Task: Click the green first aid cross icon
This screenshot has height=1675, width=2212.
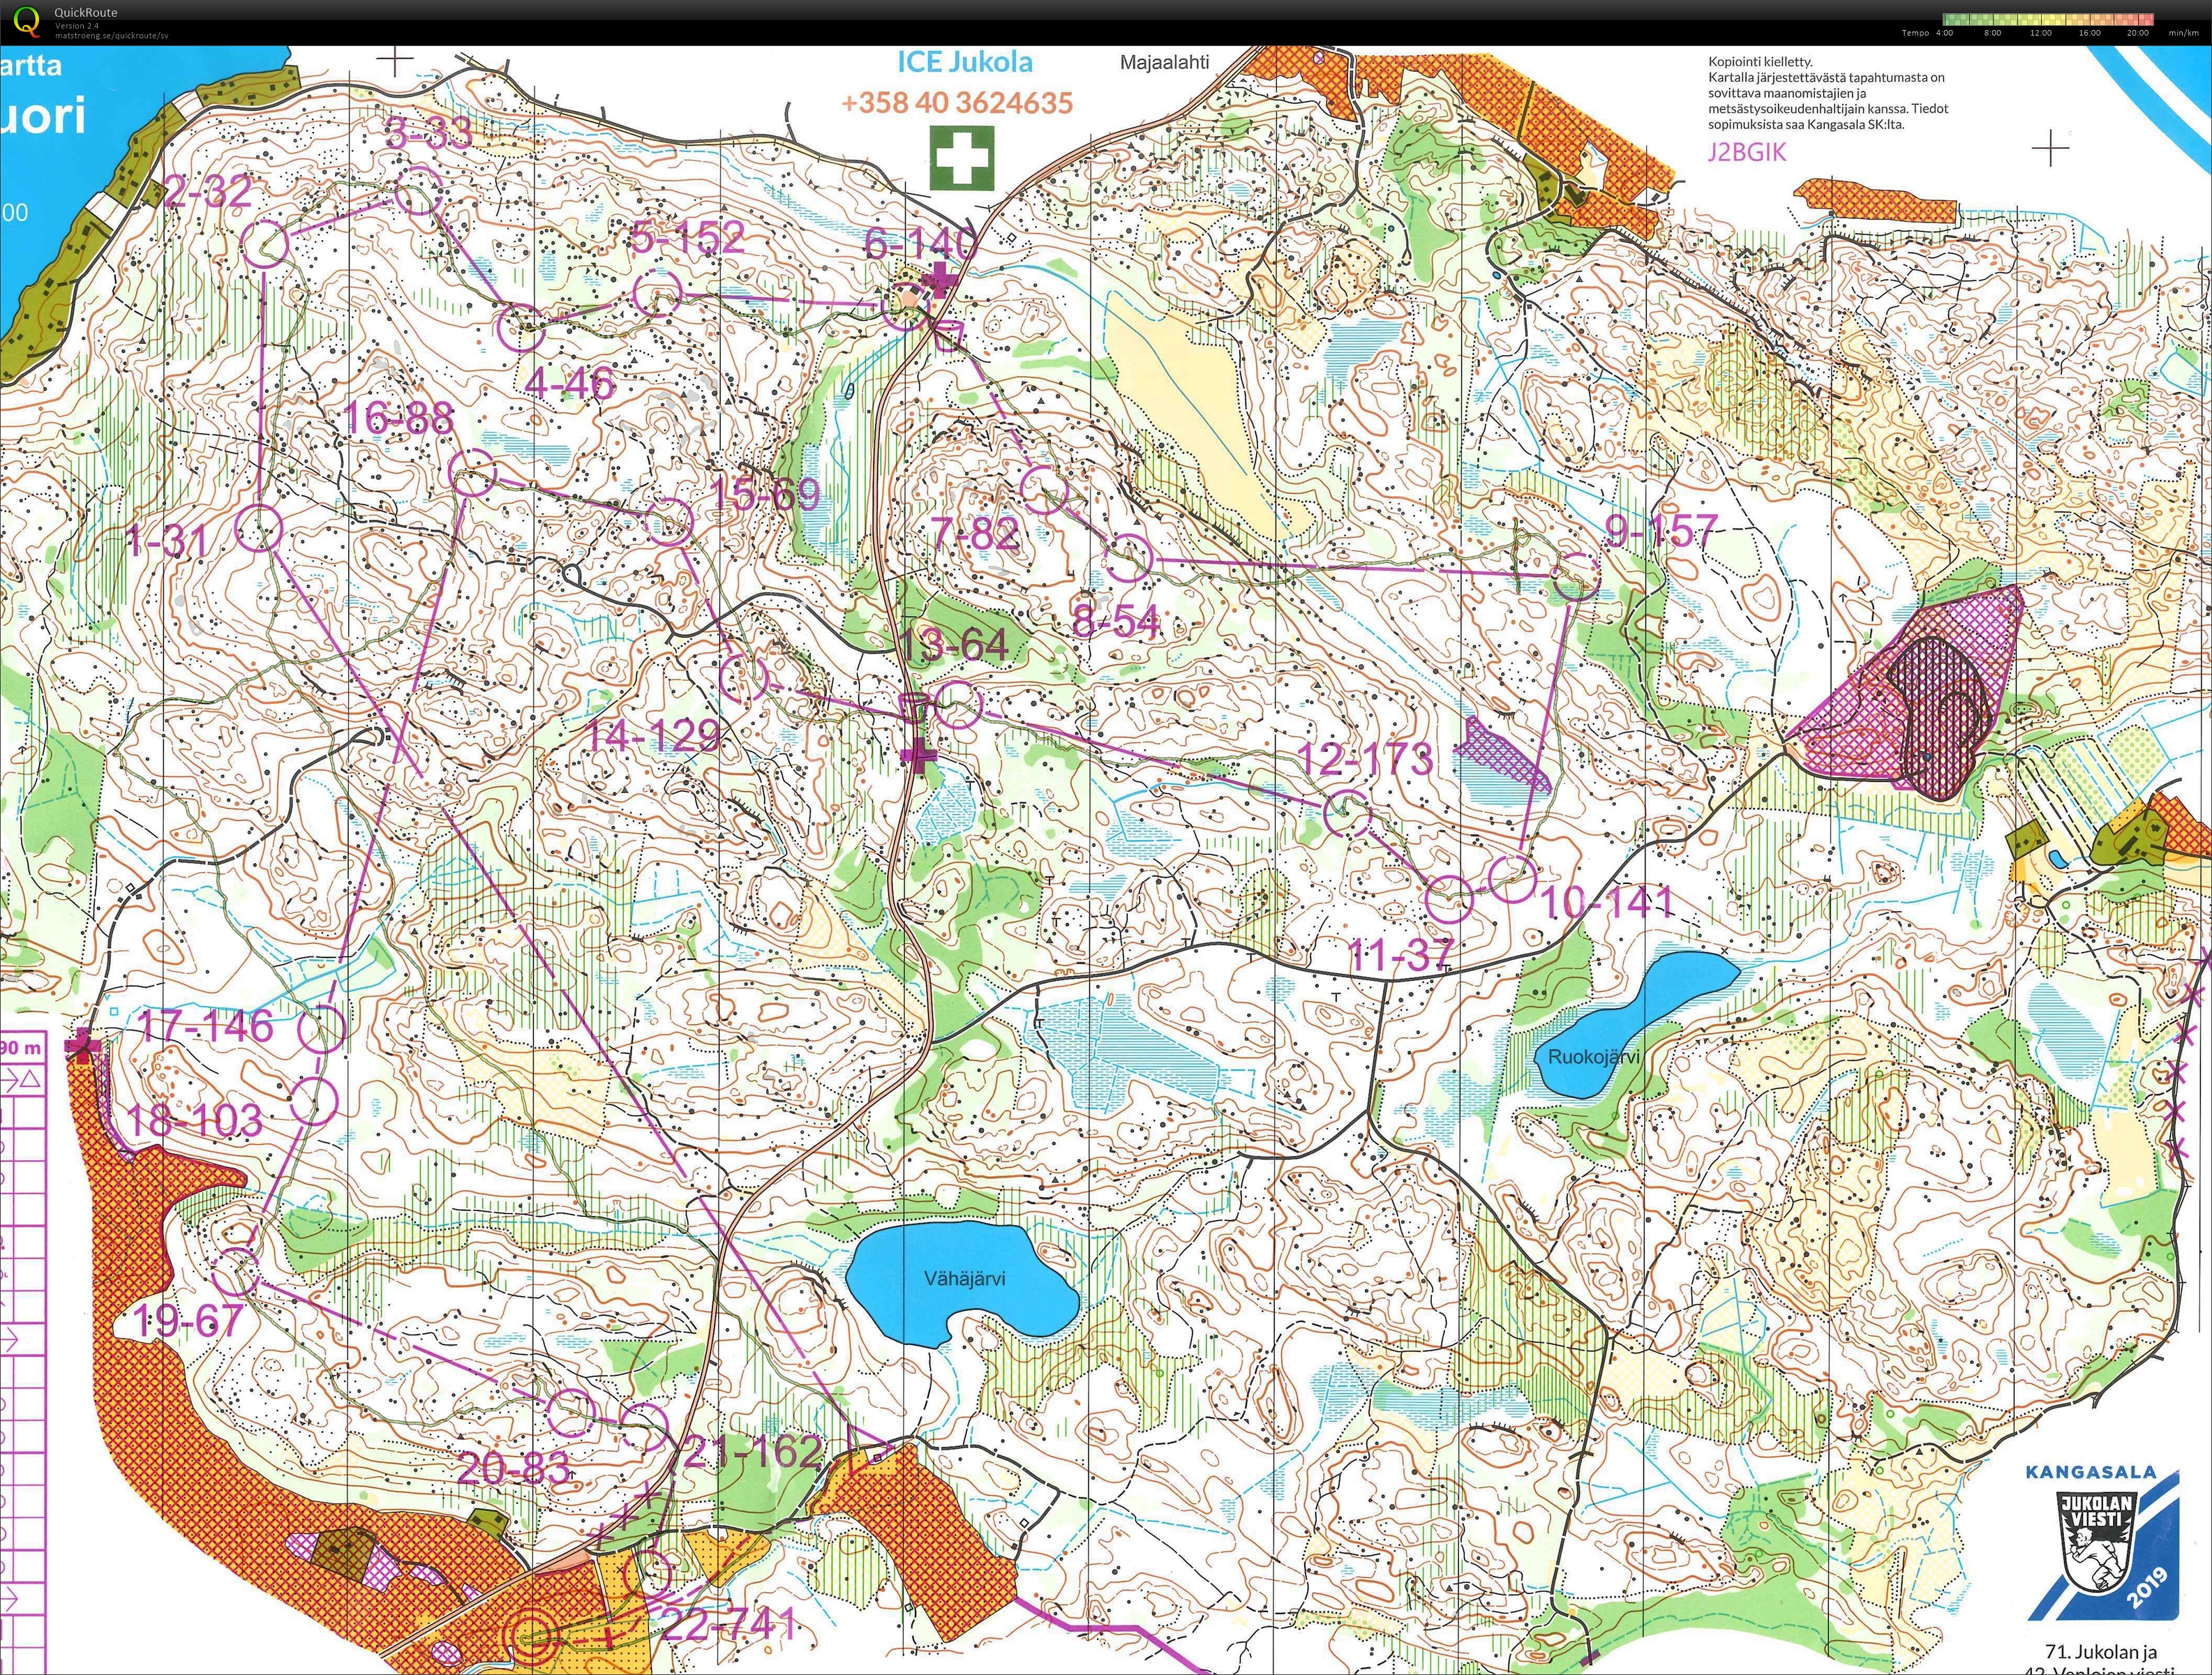Action: [x=962, y=158]
